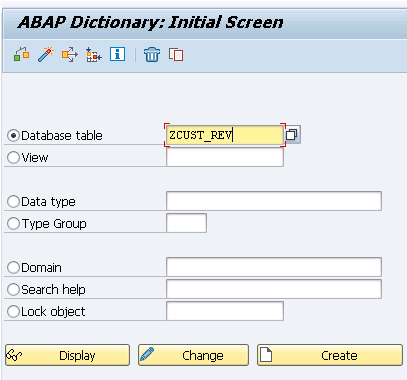Click the Lock object input field

point(225,311)
